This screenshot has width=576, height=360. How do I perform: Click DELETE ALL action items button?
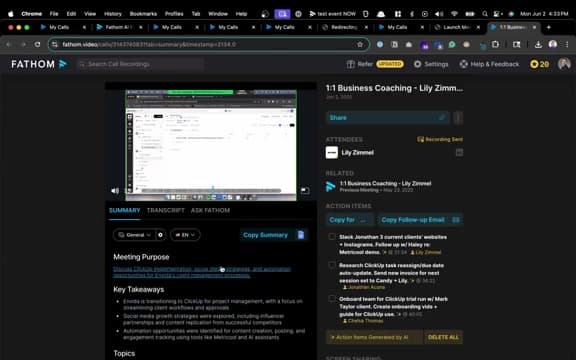[x=443, y=337]
